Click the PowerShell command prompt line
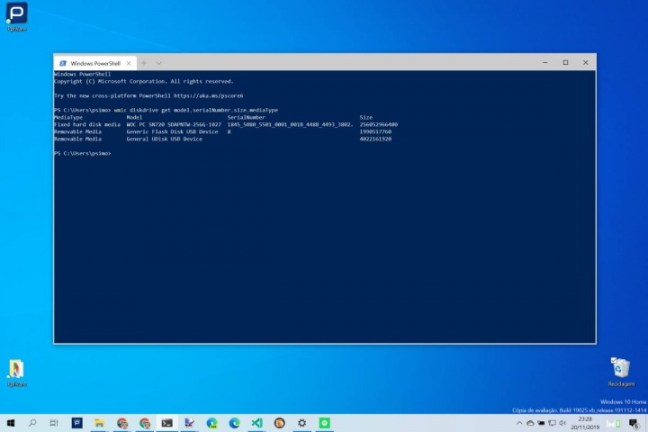 [x=84, y=153]
